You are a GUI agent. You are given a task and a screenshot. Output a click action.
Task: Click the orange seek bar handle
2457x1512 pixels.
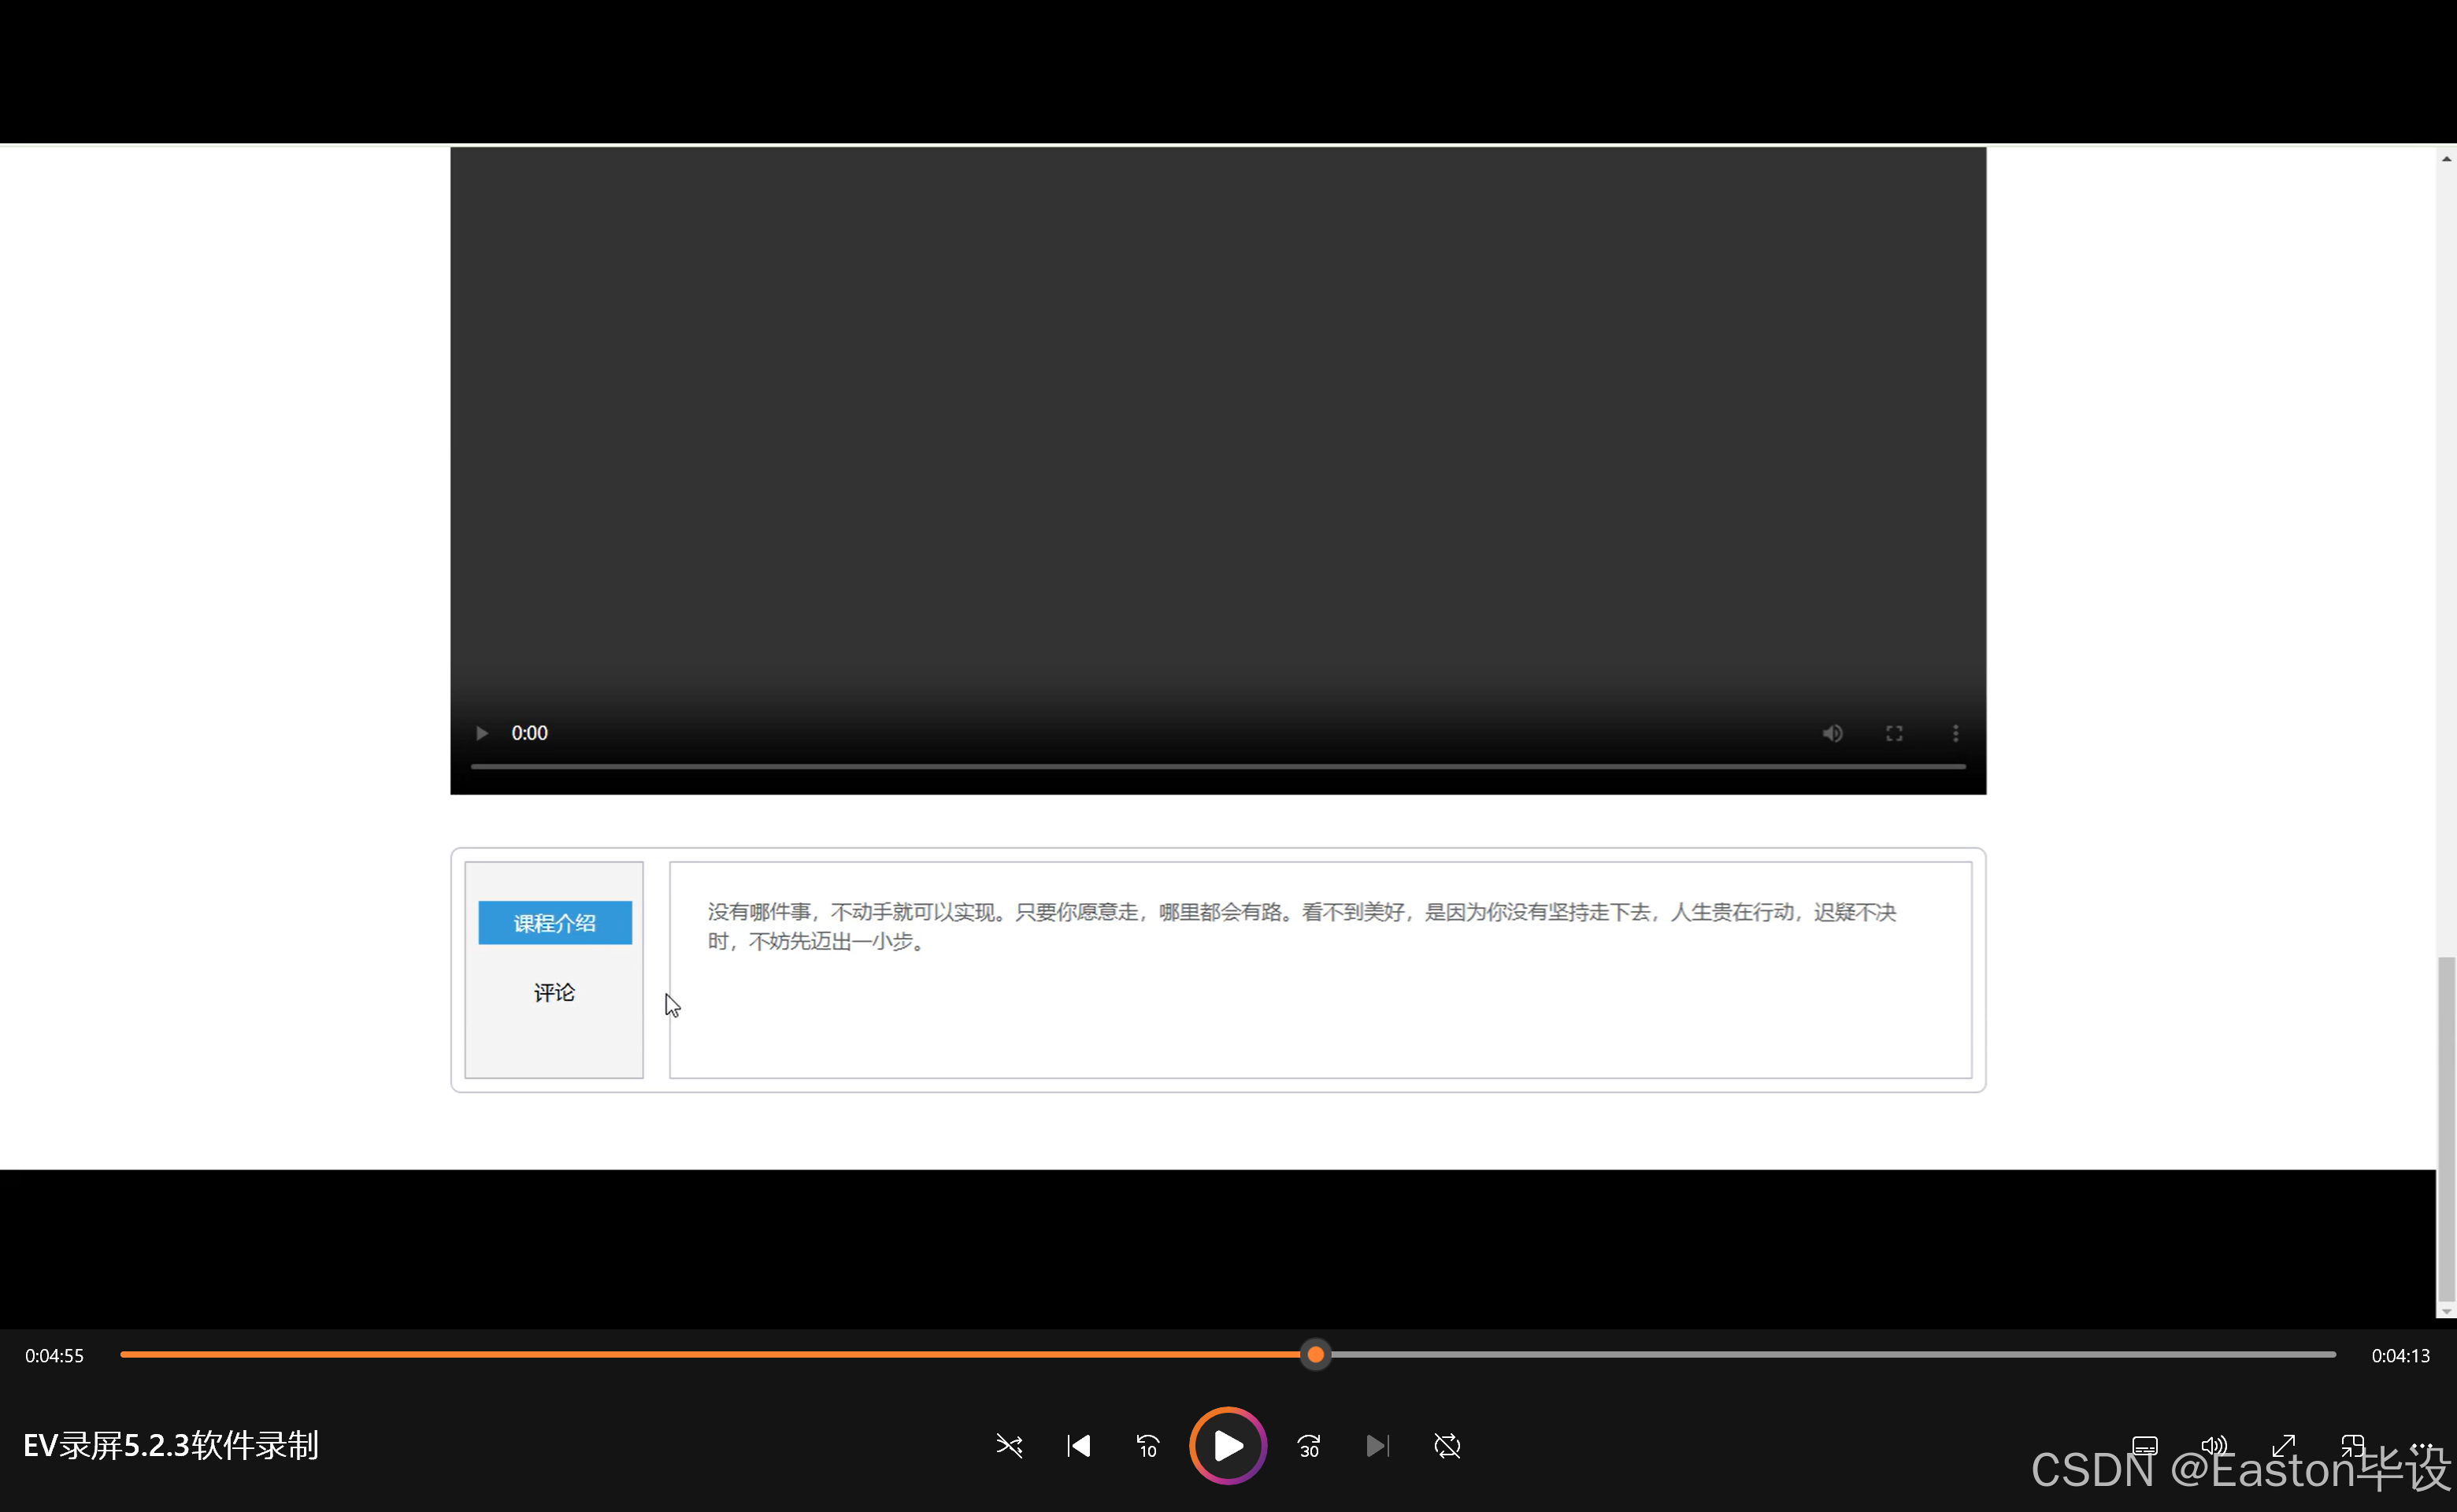coord(1316,1355)
